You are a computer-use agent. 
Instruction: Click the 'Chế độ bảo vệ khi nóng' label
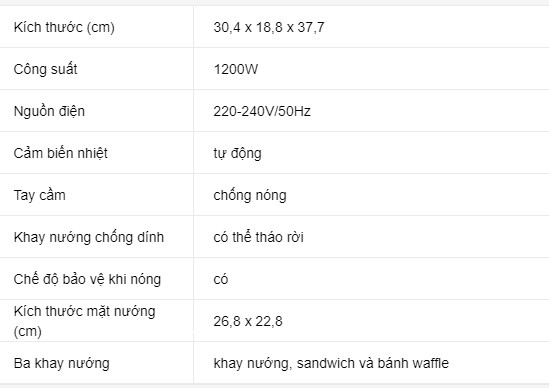tap(87, 279)
